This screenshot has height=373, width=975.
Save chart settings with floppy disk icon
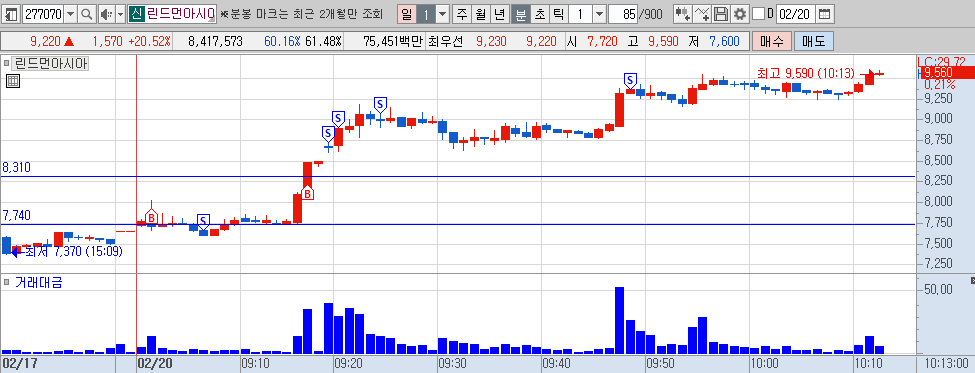[721, 13]
